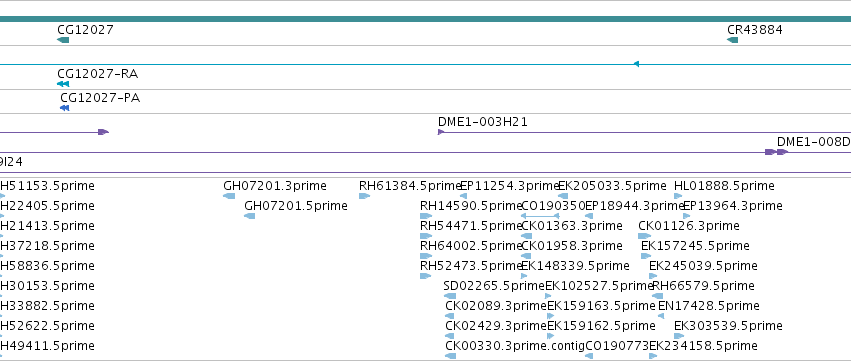The width and height of the screenshot is (851, 361).
Task: Select the CO190350 spliced EST feature
Action: 539,216
